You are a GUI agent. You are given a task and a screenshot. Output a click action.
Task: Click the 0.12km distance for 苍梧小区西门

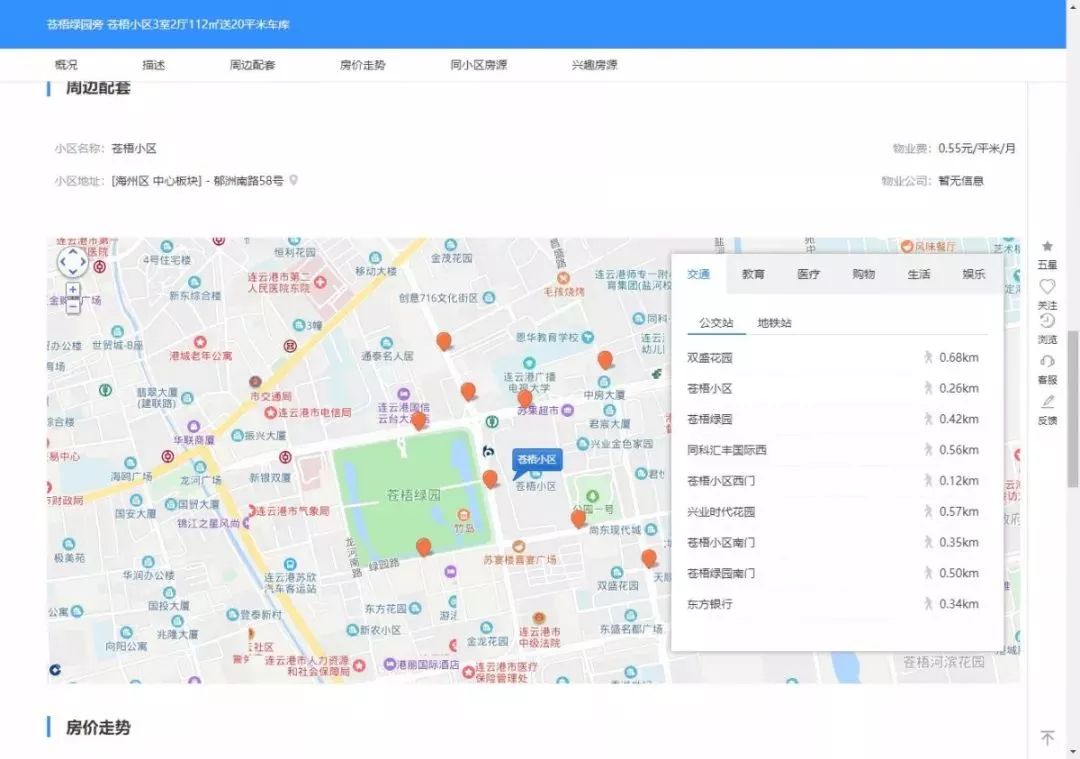pos(959,481)
